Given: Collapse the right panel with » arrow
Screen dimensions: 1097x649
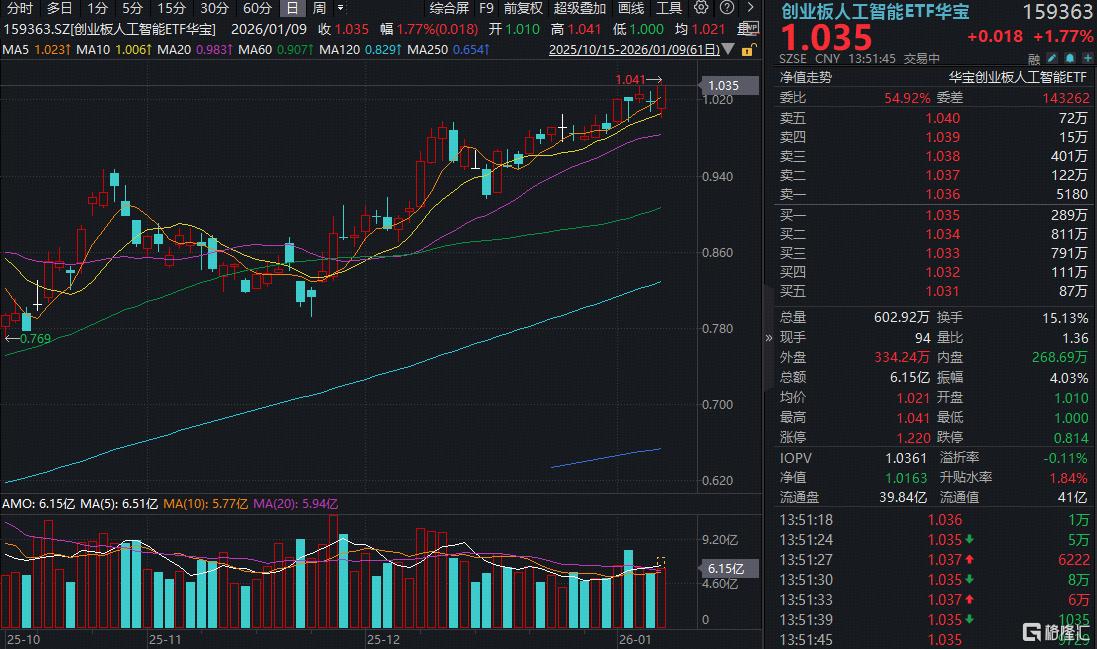Looking at the screenshot, I should tap(769, 338).
